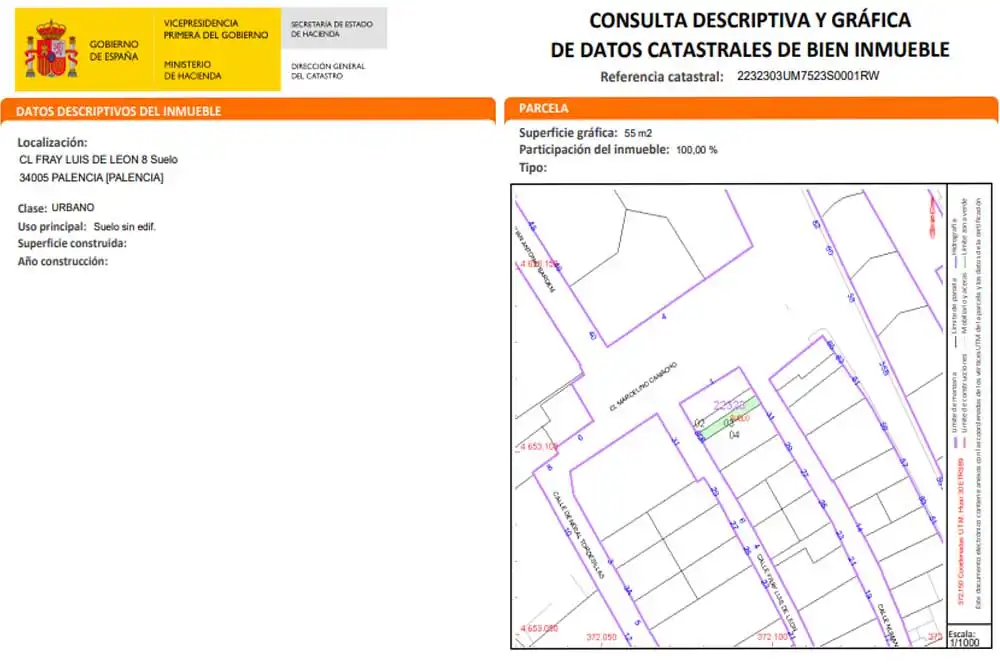Select the green highlighted parcel on map
The image size is (1000, 667).
tap(729, 418)
